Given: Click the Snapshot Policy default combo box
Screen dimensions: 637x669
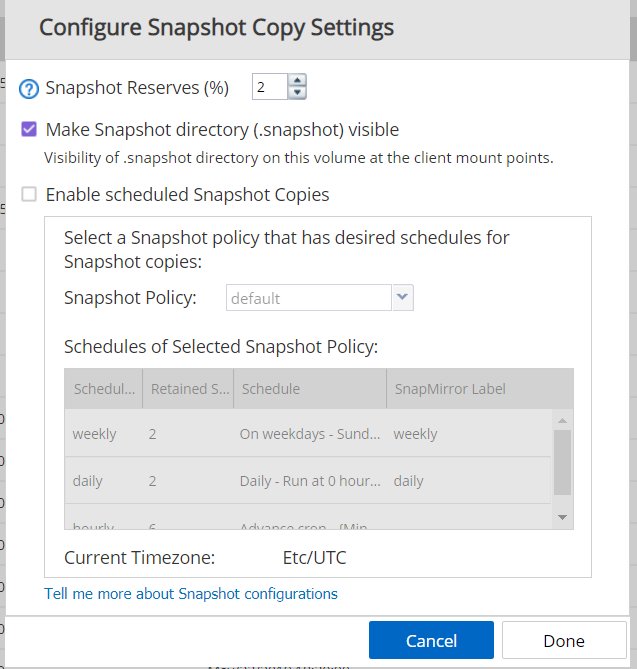Looking at the screenshot, I should [x=308, y=298].
